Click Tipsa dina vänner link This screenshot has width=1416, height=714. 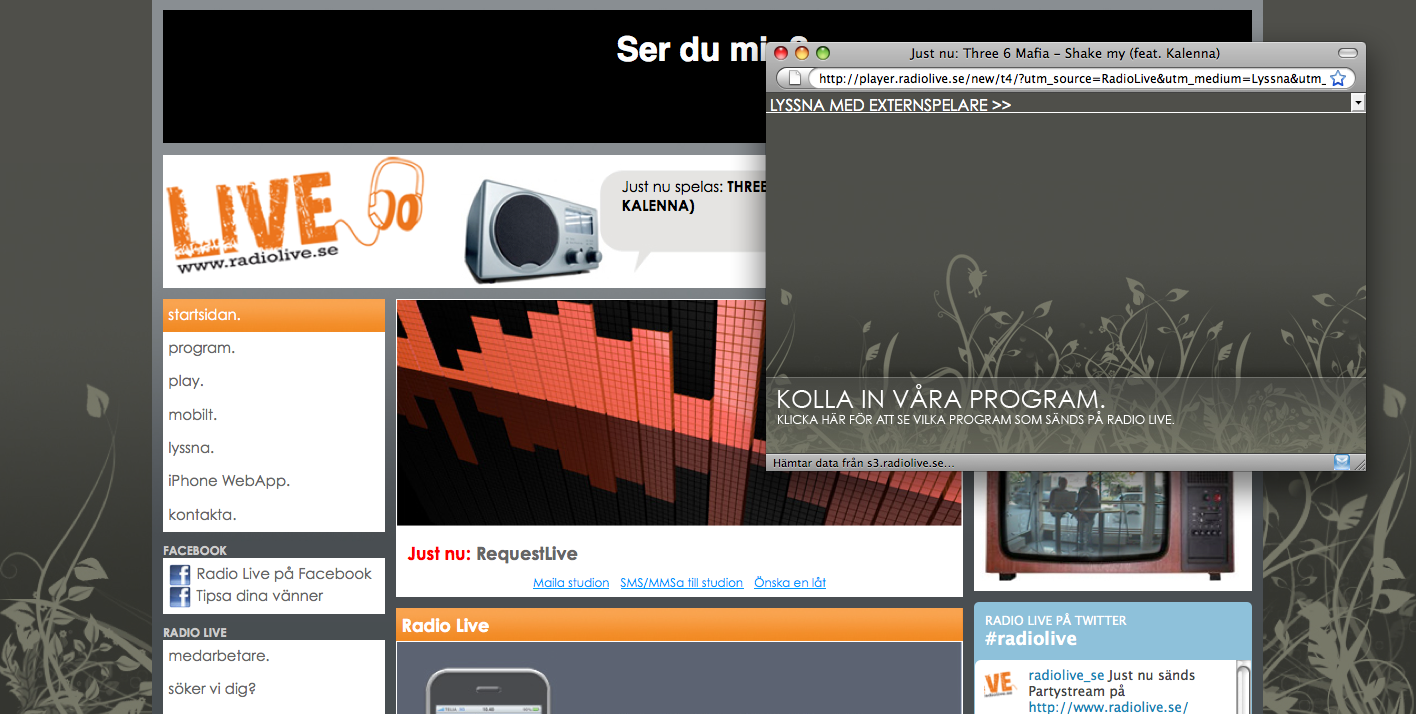(260, 596)
